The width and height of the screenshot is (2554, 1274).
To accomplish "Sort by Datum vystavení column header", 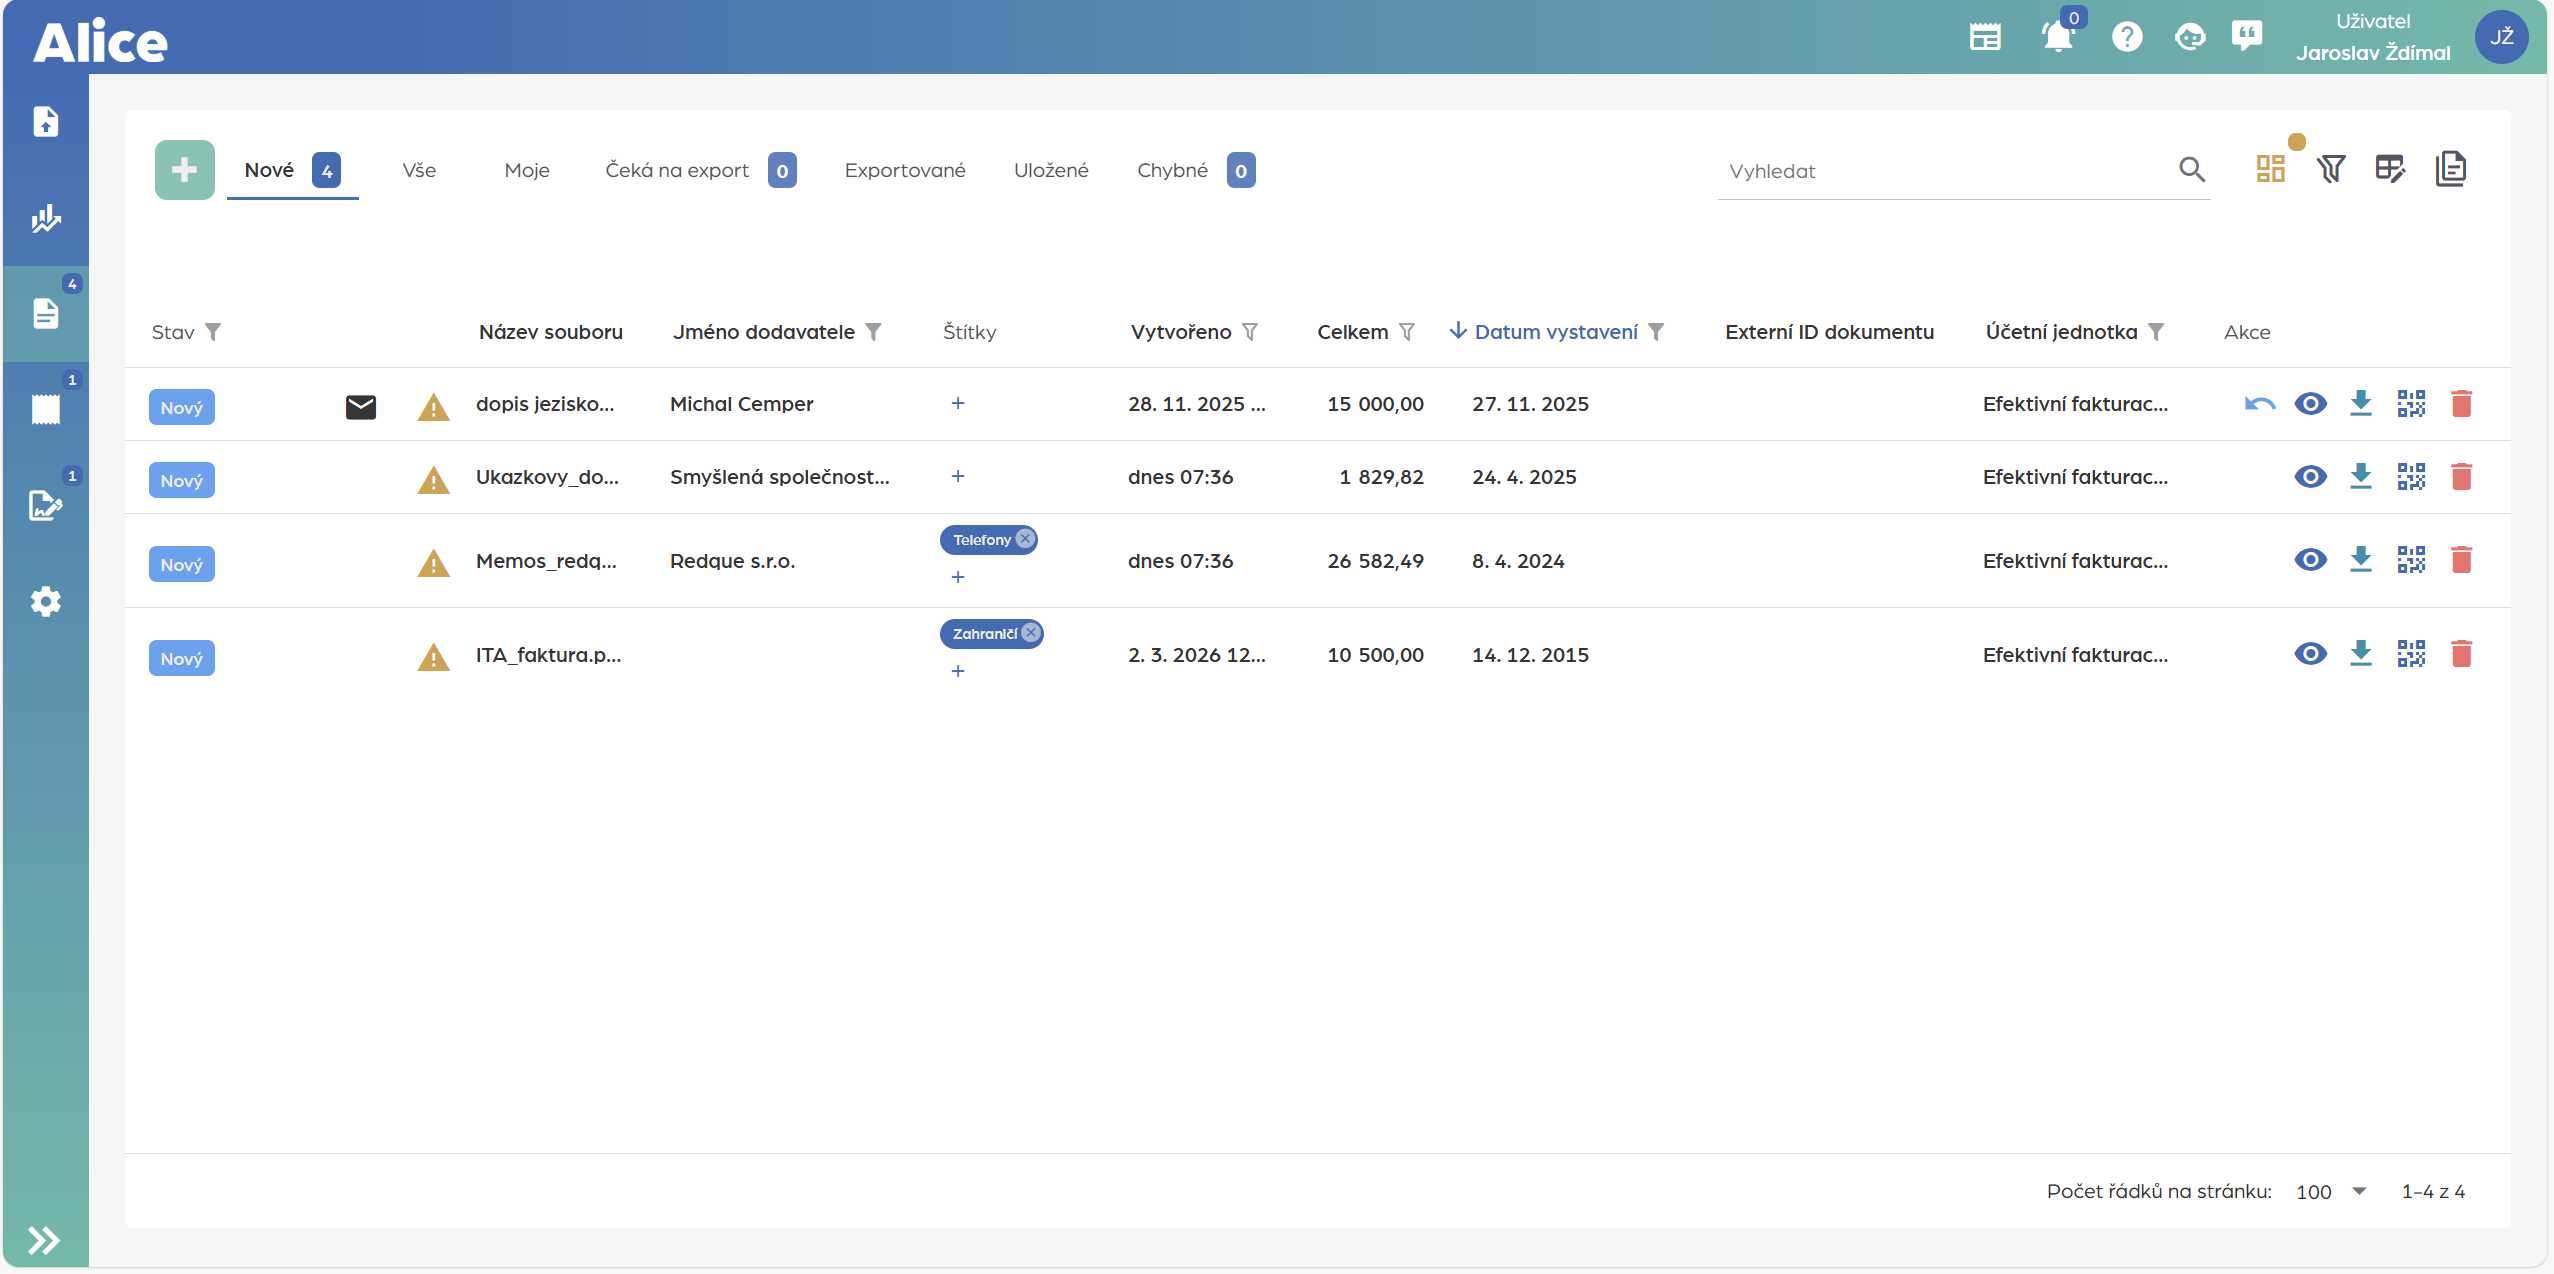I will click(1555, 332).
